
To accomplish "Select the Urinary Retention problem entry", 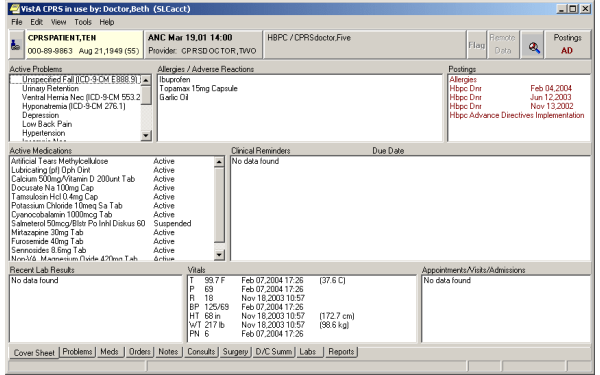I will coord(50,88).
